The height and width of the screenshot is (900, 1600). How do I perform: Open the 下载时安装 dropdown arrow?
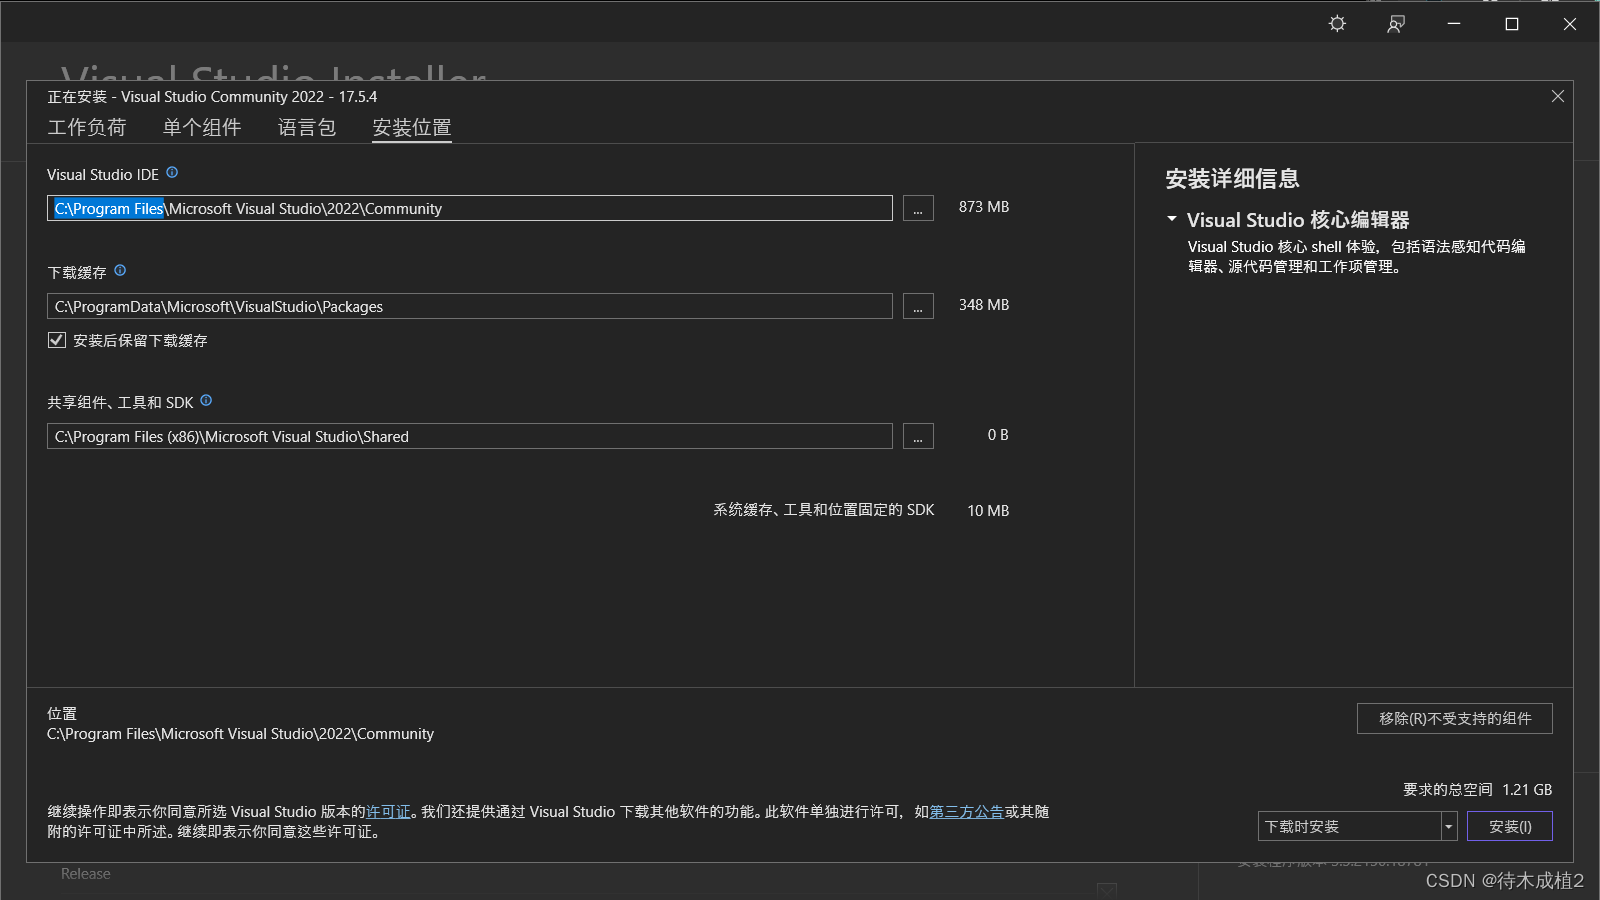point(1449,827)
